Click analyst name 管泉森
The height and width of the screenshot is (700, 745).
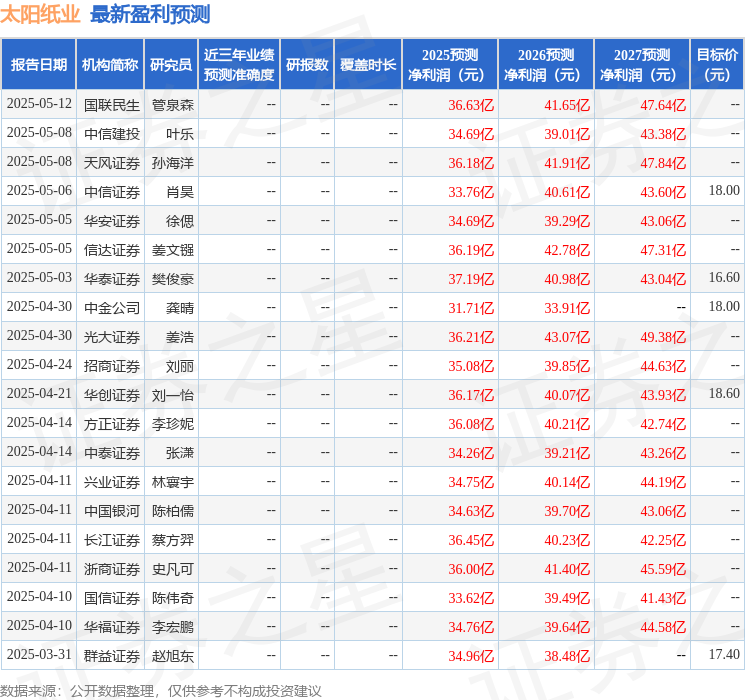click(x=172, y=105)
